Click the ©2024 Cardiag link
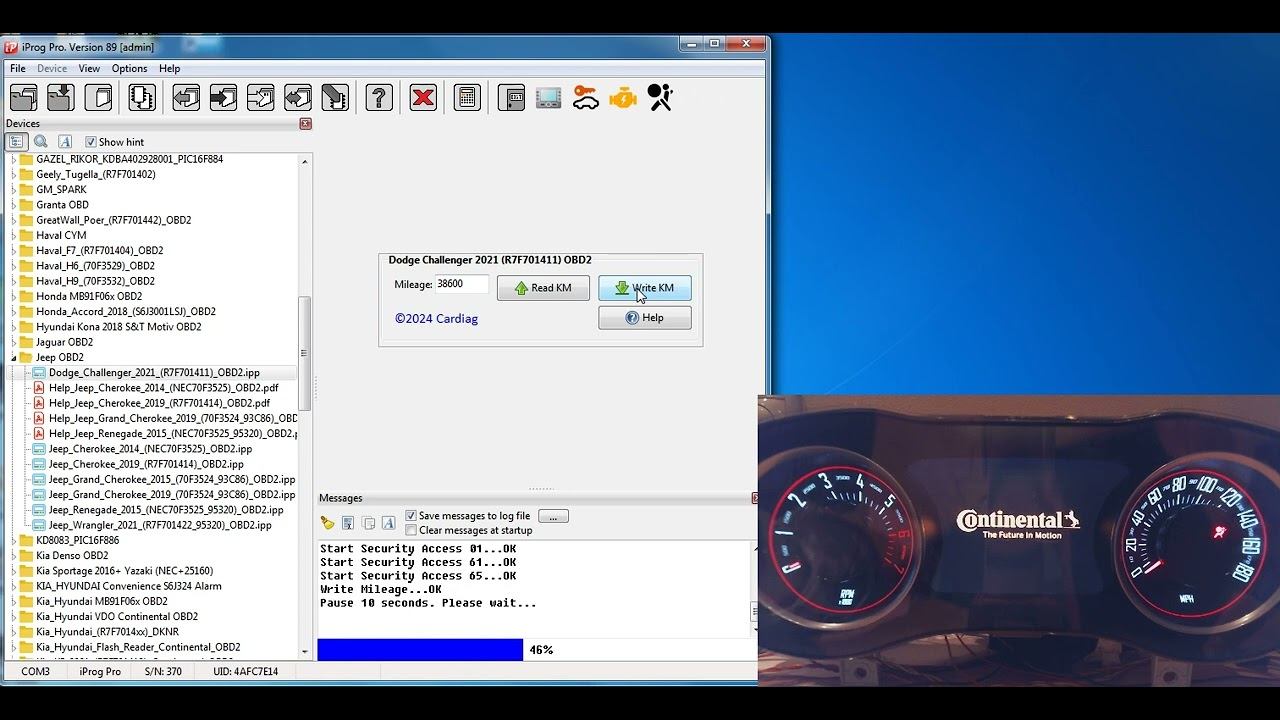 pos(436,319)
